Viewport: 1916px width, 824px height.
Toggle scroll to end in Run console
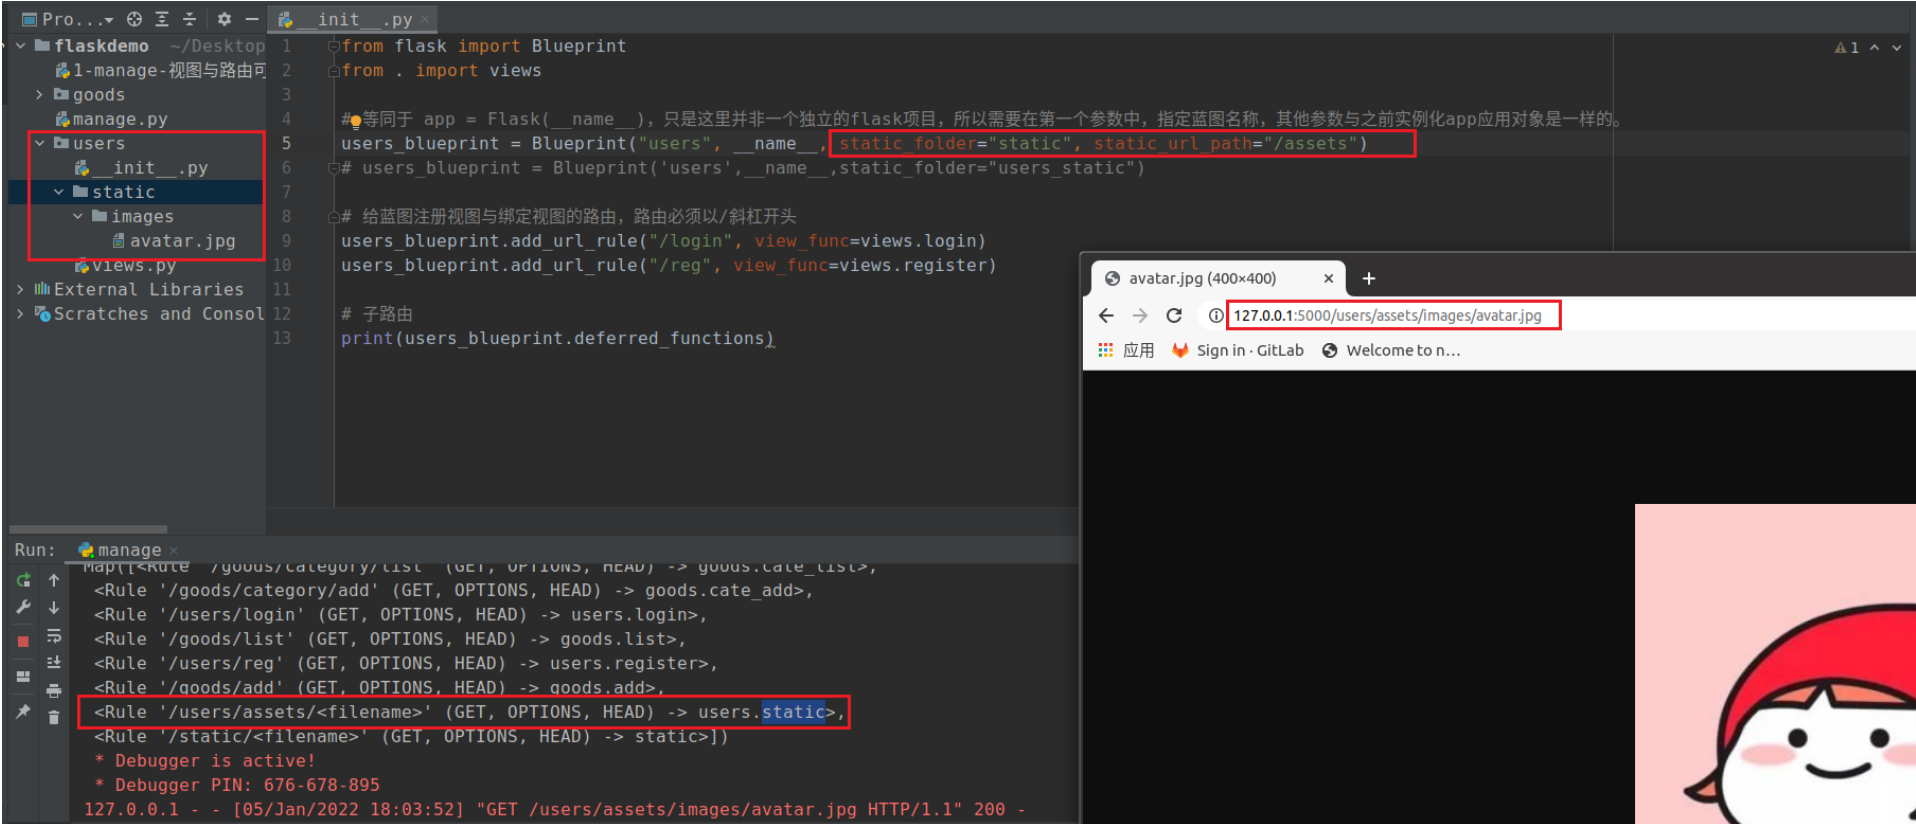[x=54, y=662]
